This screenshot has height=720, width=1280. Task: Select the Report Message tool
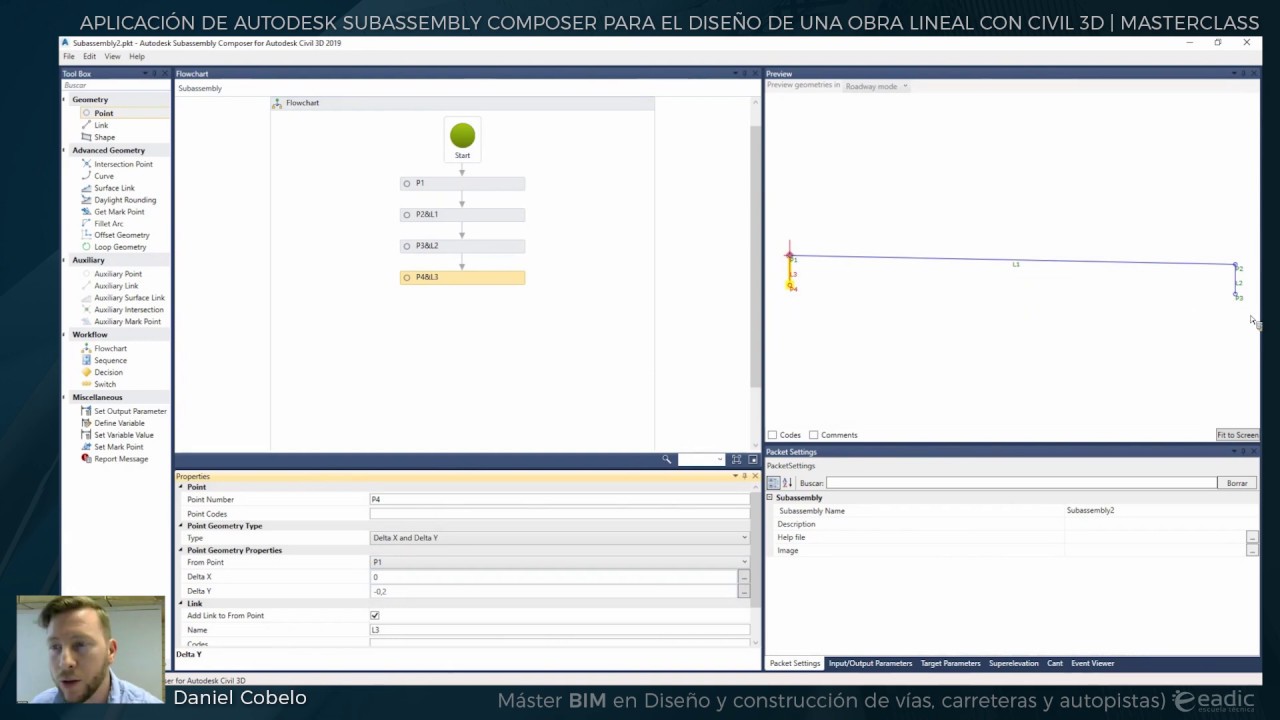tap(121, 459)
